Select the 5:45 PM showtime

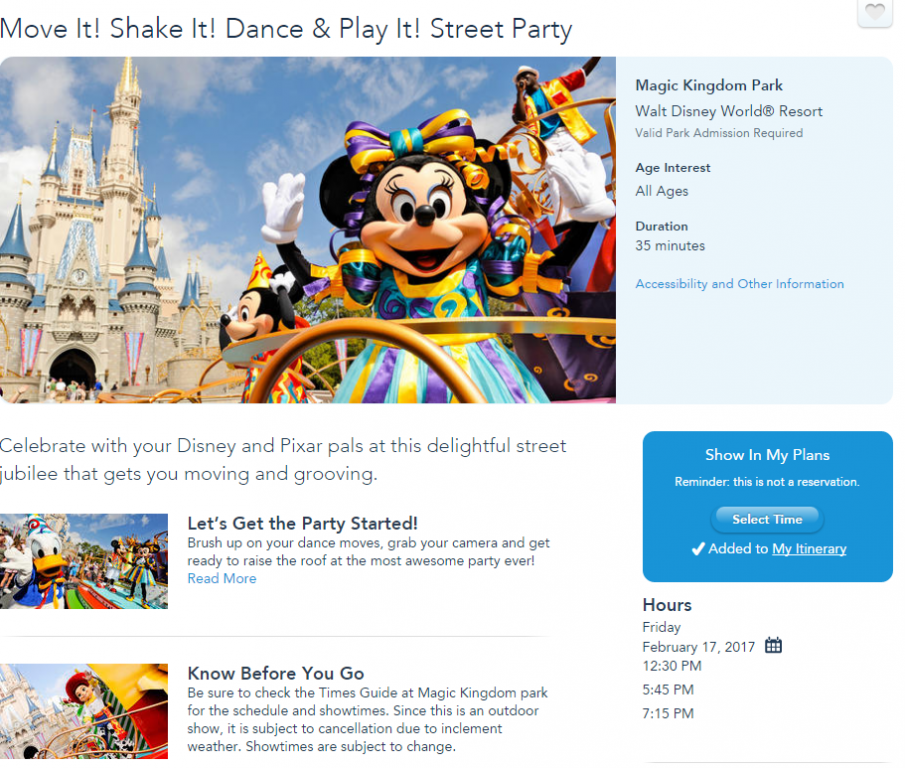669,690
